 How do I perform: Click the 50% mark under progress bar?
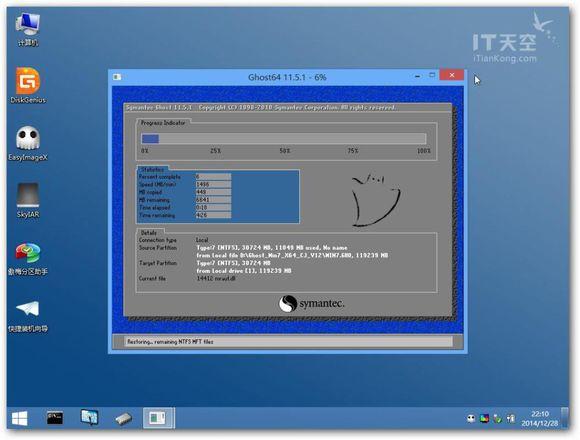pos(285,151)
